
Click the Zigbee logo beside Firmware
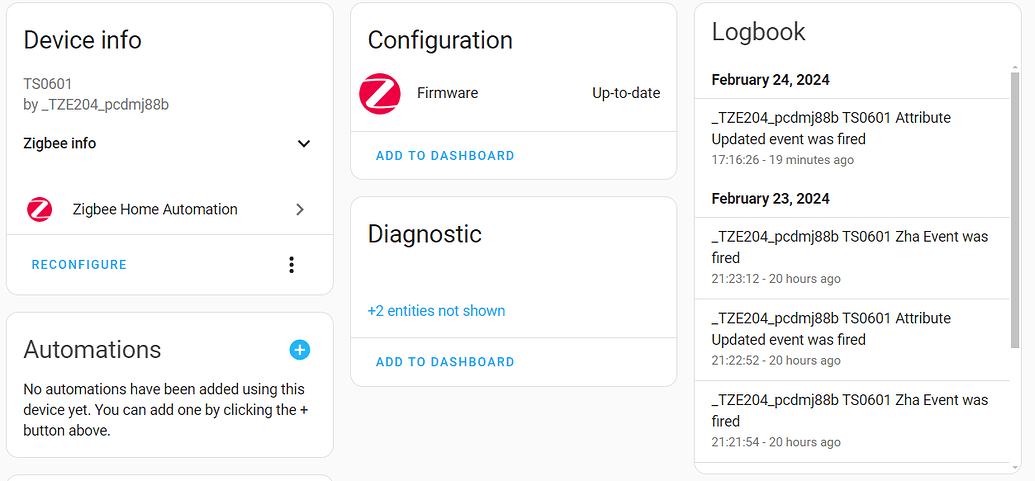pyautogui.click(x=380, y=94)
